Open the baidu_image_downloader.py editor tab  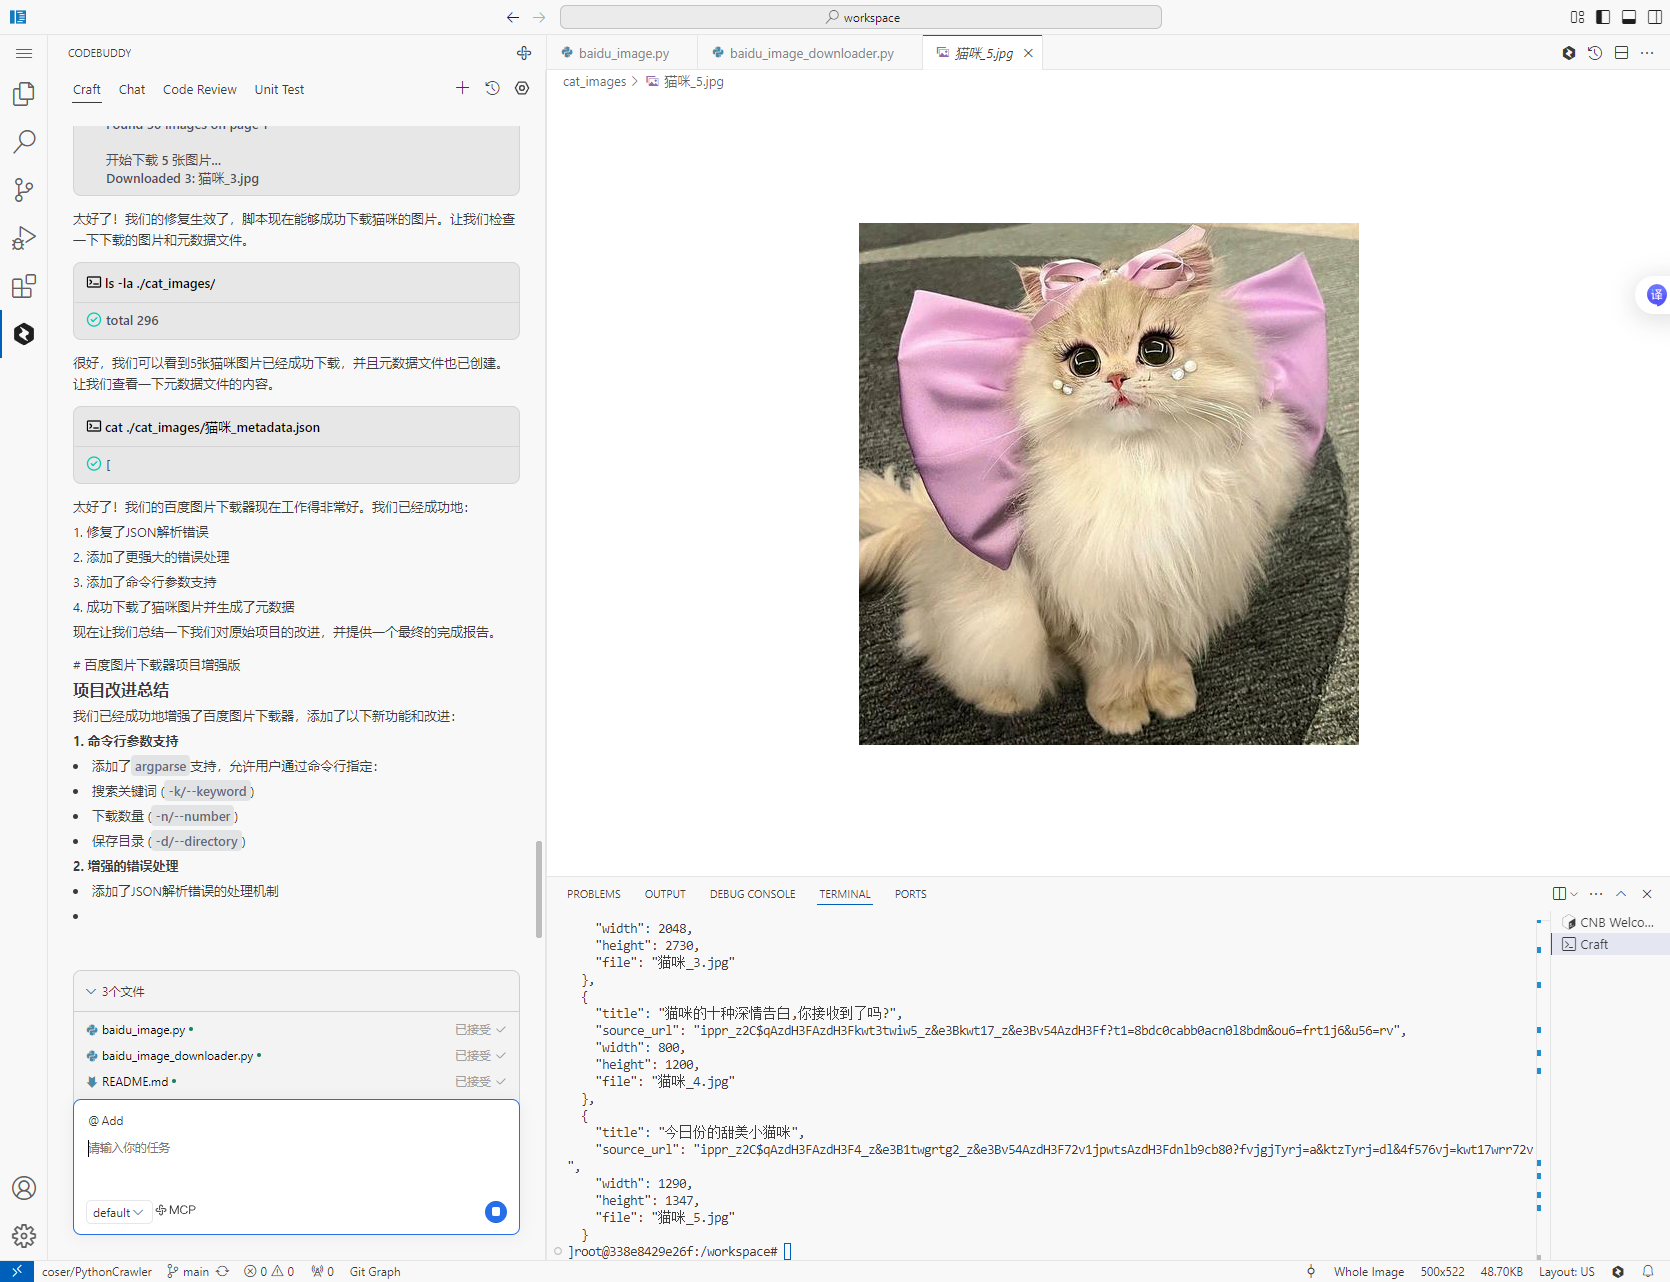tap(811, 53)
